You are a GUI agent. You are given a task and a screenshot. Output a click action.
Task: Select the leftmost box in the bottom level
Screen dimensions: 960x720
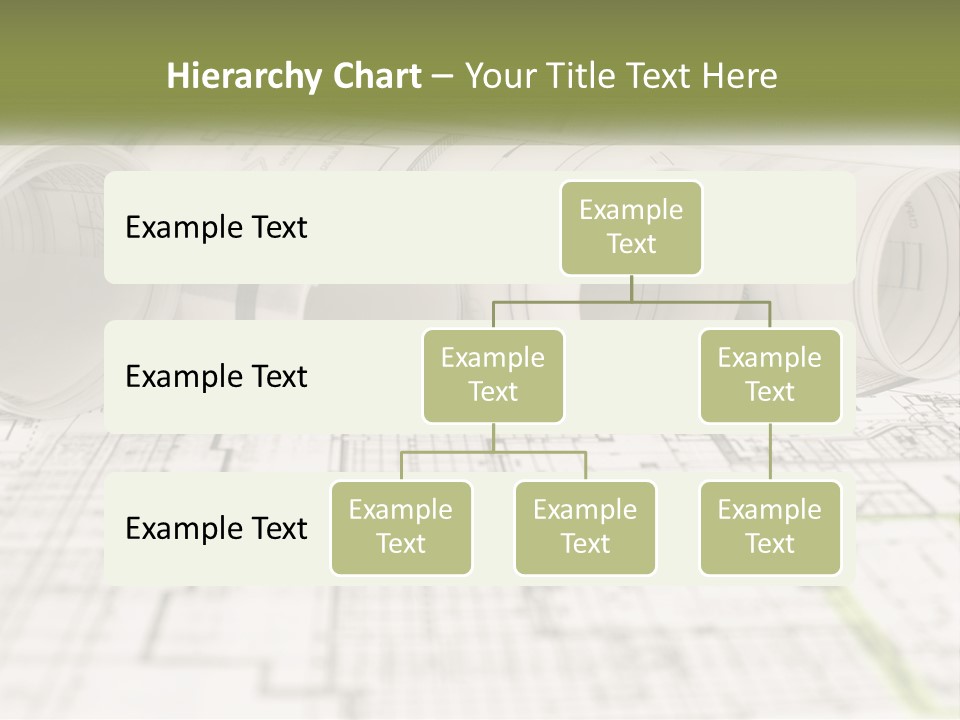click(401, 527)
